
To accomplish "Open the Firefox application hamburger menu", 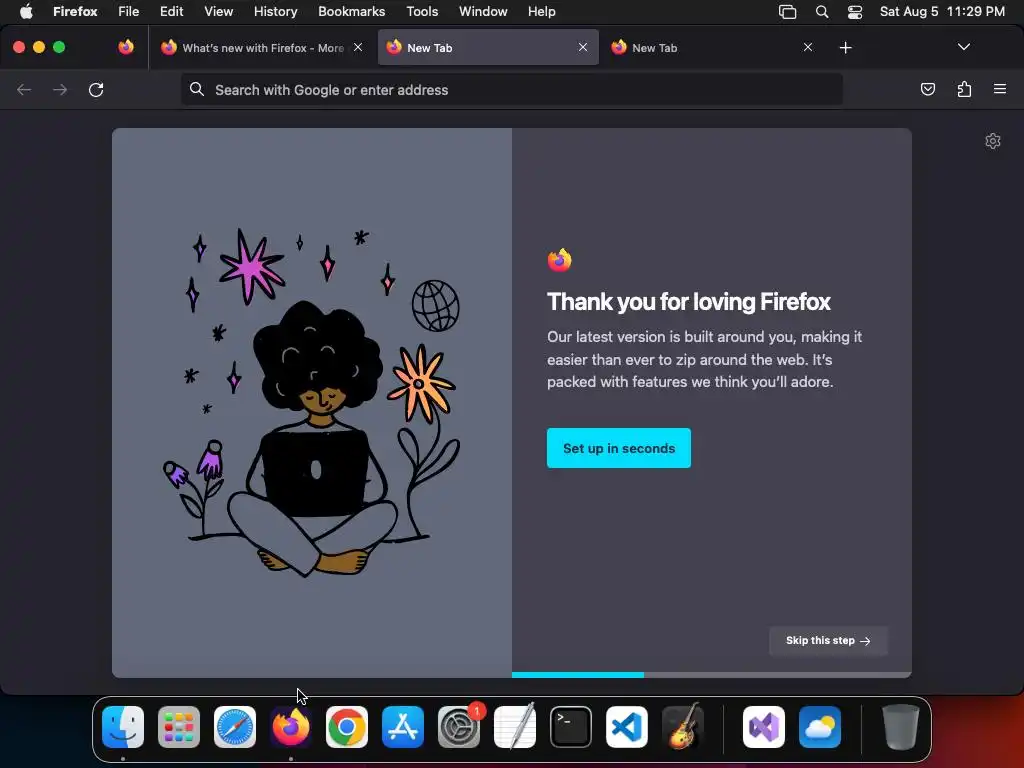I will (x=1000, y=89).
